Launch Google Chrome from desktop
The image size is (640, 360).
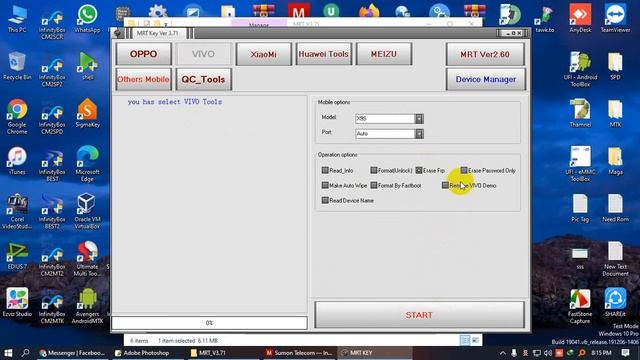click(17, 117)
